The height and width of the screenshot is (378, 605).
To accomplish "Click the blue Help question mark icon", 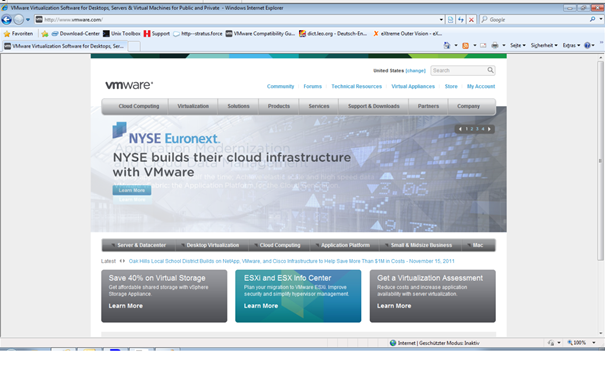I will pos(587,46).
